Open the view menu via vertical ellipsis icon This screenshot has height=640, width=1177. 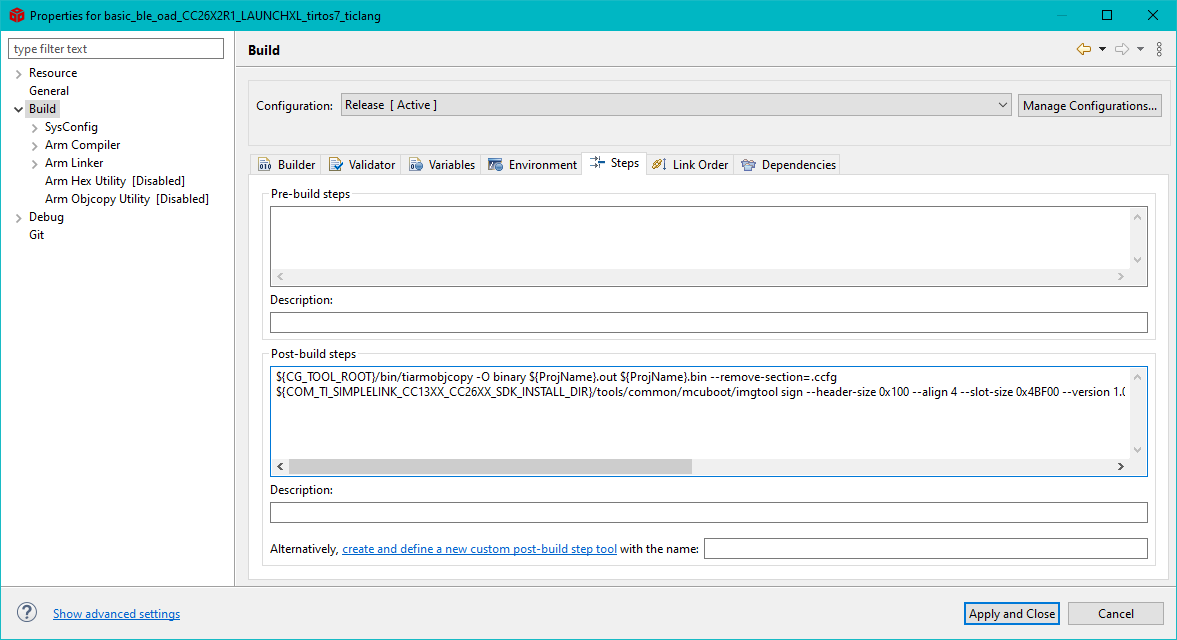1159,47
